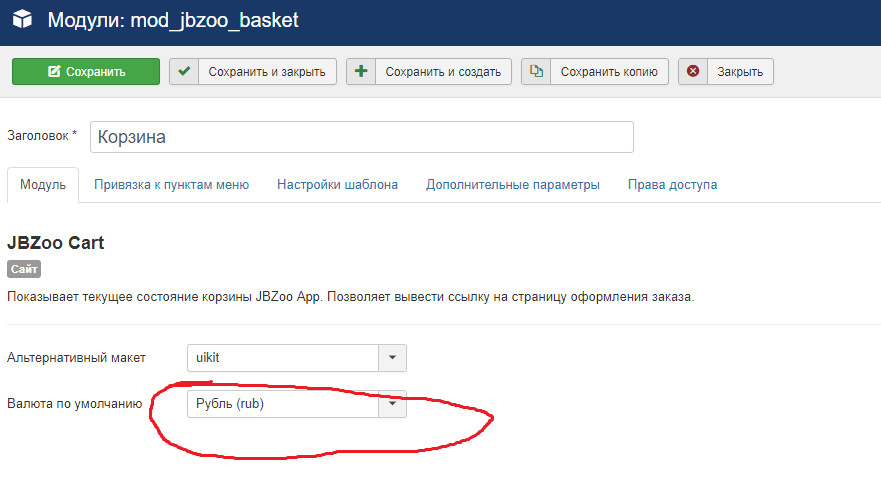Click the JBZoo Cart heading
This screenshot has height=502, width=881.
click(56, 242)
